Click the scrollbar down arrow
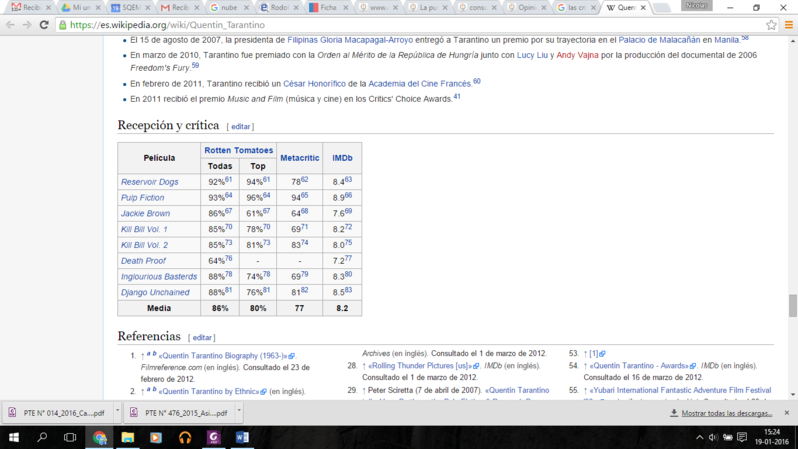This screenshot has width=798, height=449. (793, 395)
